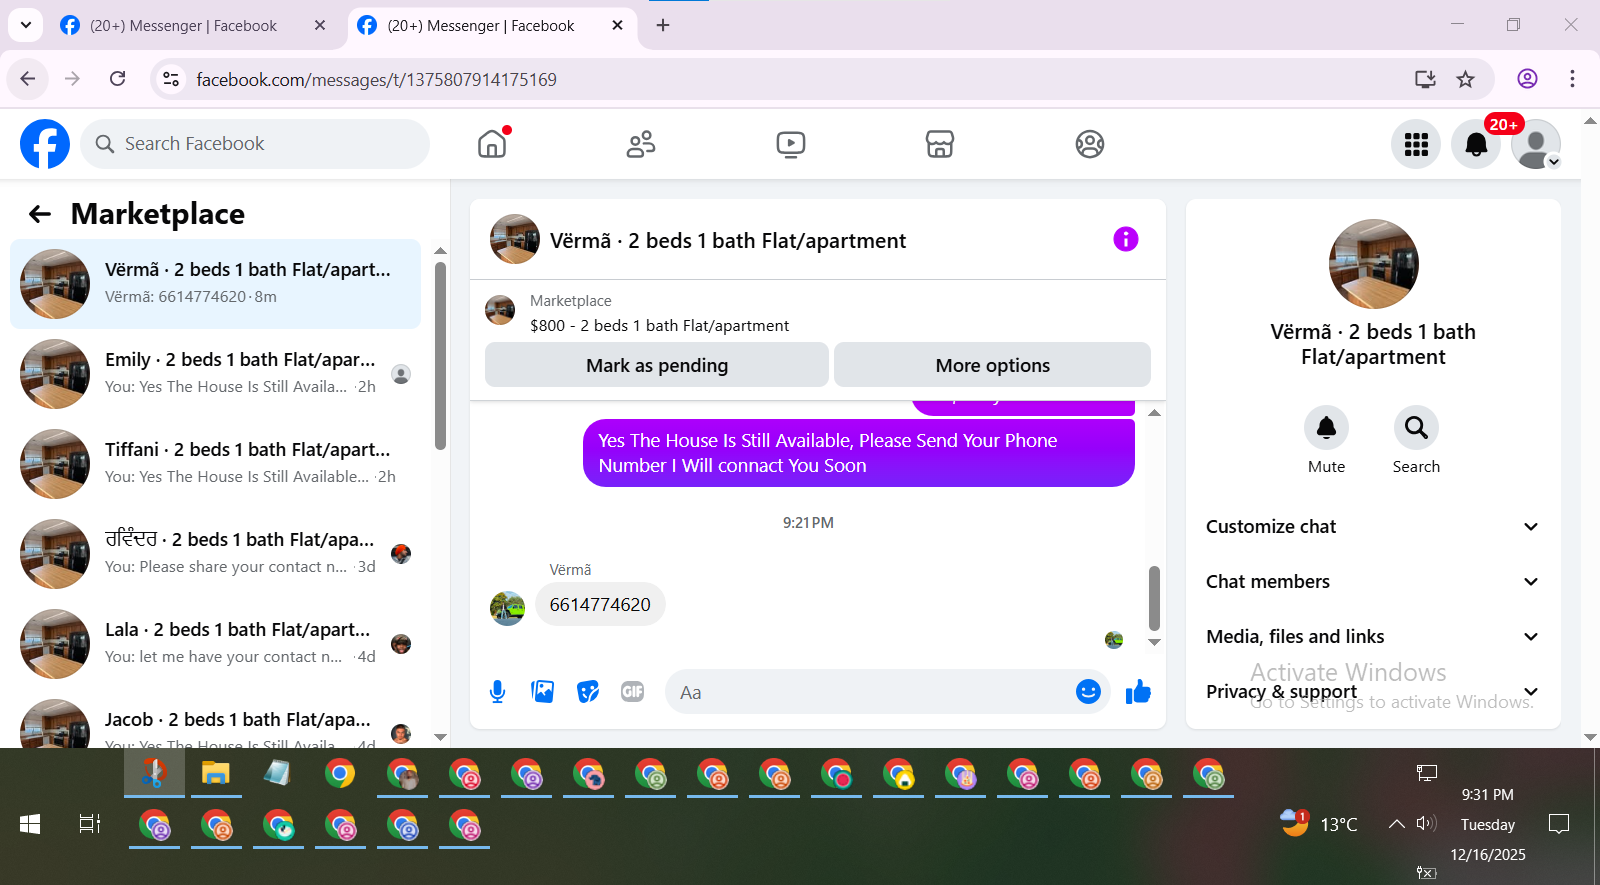
Task: Close the first Messenger tab
Action: [320, 25]
